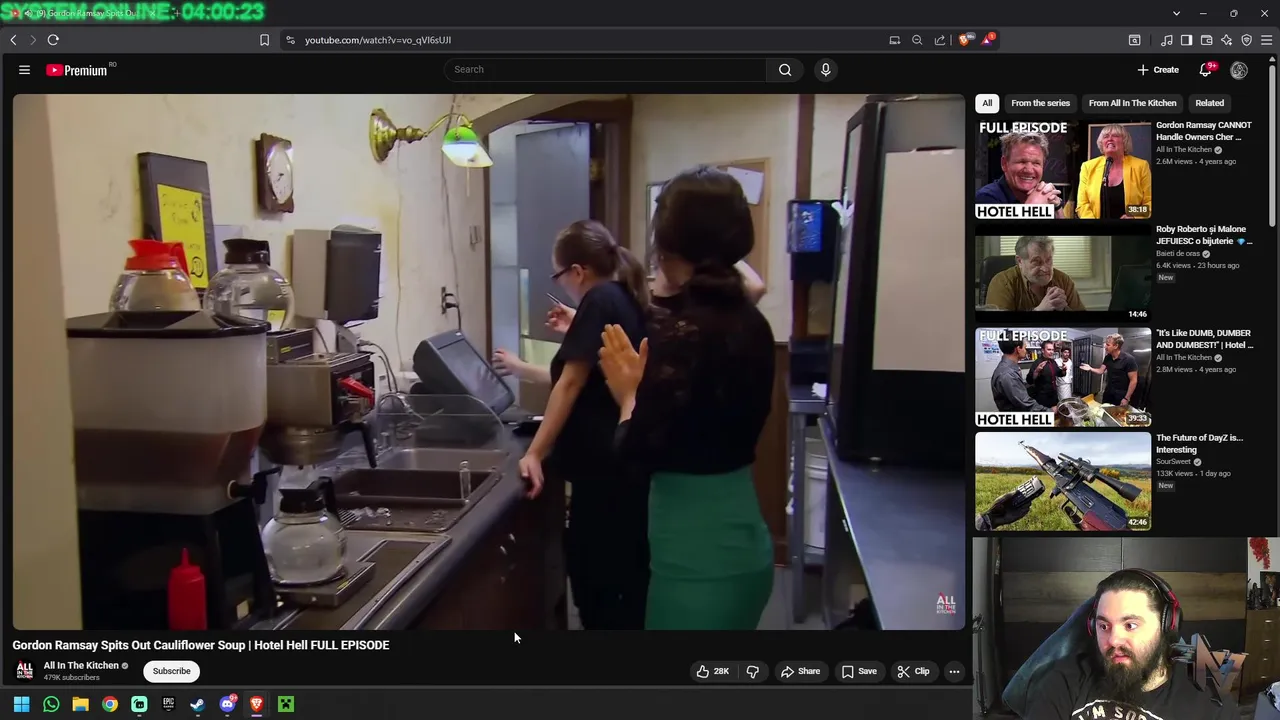Viewport: 1280px width, 720px height.
Task: Open the tab search dropdown arrow
Action: (x=1176, y=13)
